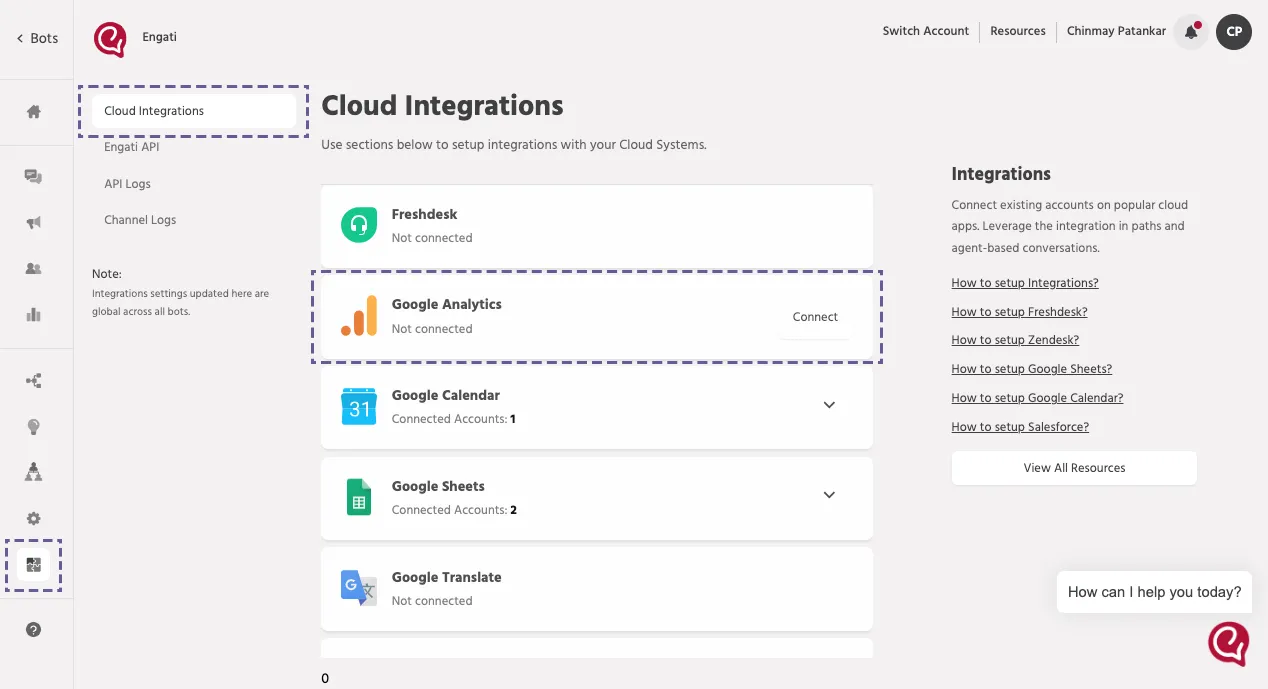Image resolution: width=1268 pixels, height=689 pixels.
Task: Go back to Bots
Action: pos(37,38)
